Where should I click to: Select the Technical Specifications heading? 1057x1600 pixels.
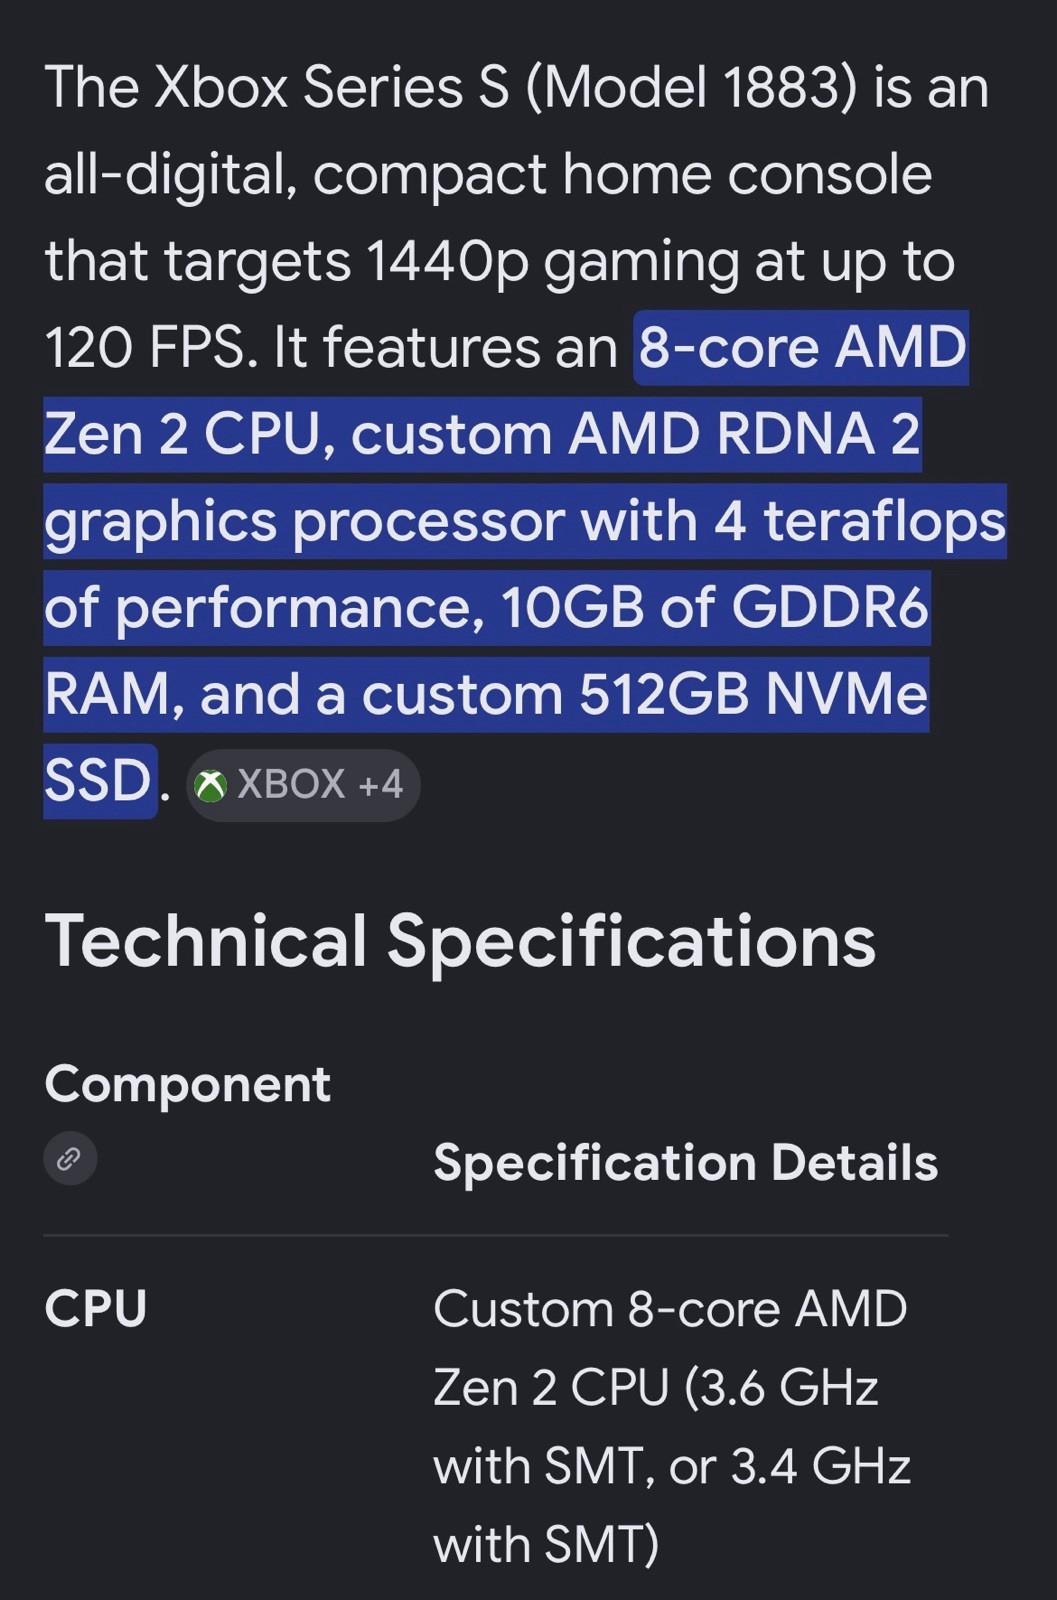point(460,941)
